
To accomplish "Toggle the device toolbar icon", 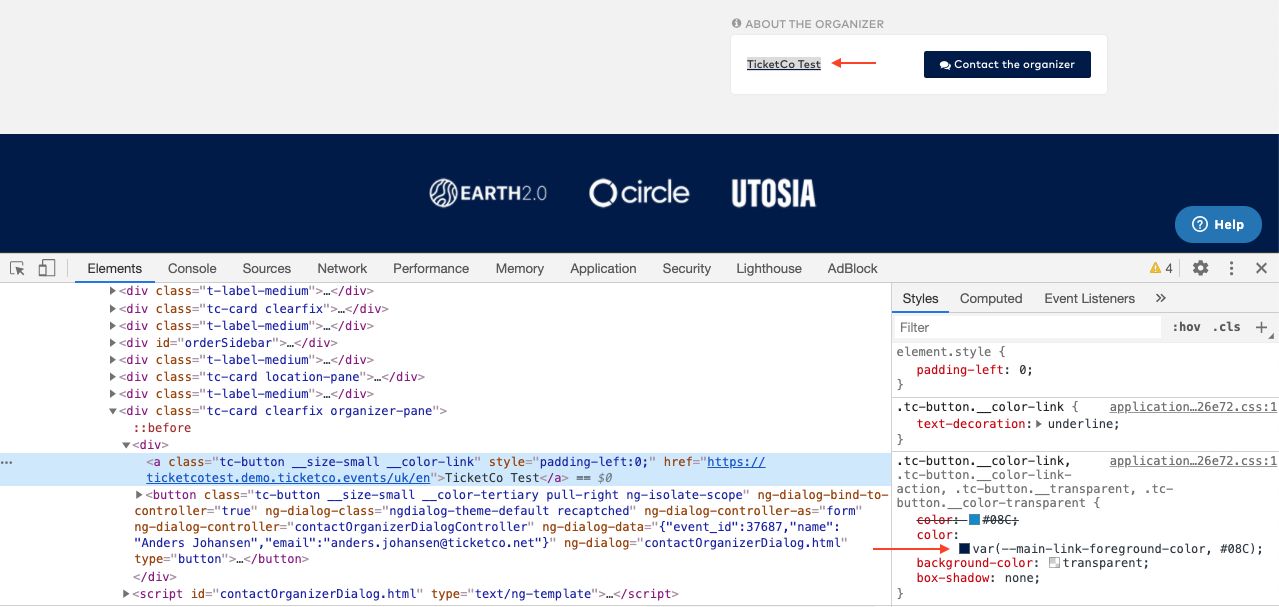I will coord(47,268).
